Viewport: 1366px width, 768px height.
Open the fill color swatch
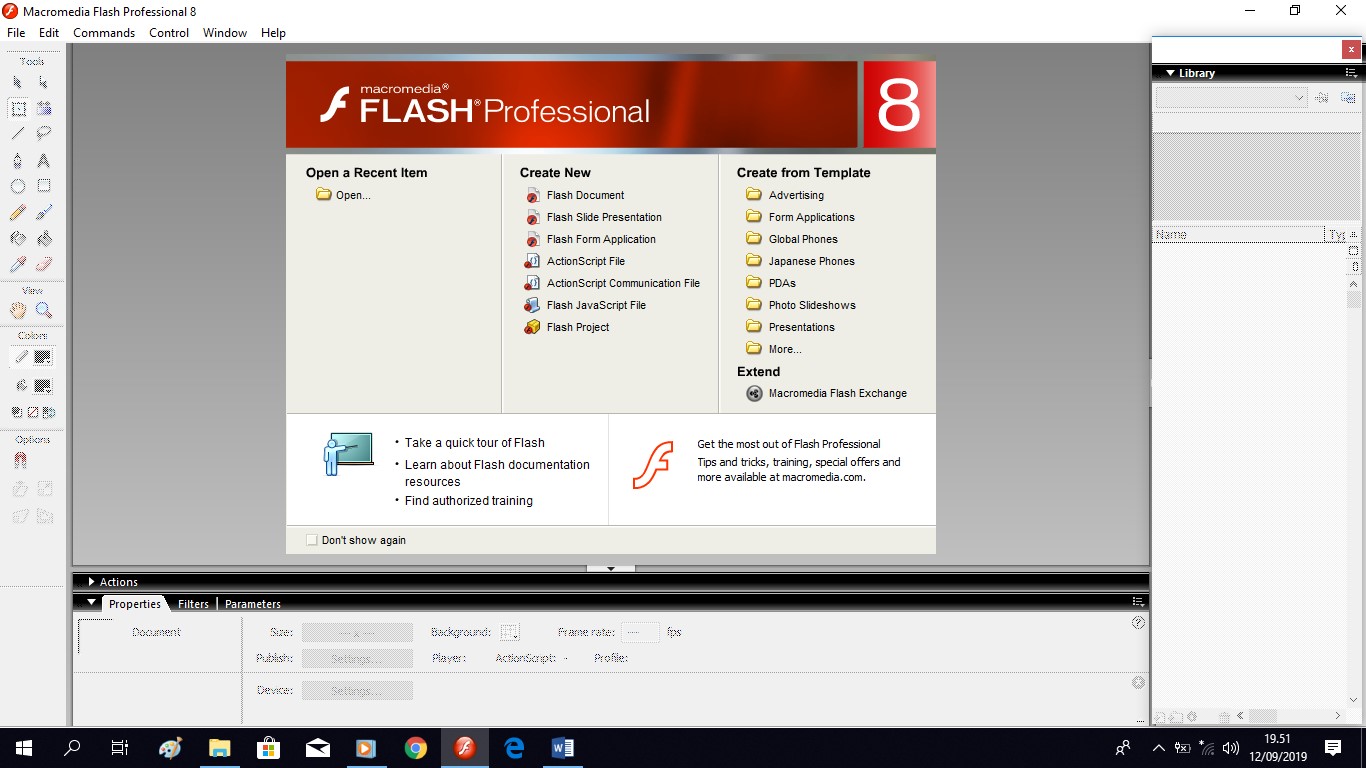(43, 386)
